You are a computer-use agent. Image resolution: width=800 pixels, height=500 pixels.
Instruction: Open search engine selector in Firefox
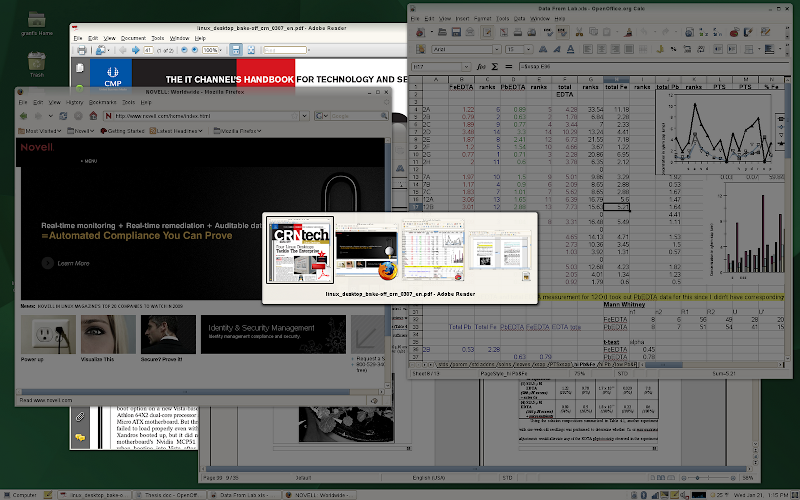[x=321, y=116]
